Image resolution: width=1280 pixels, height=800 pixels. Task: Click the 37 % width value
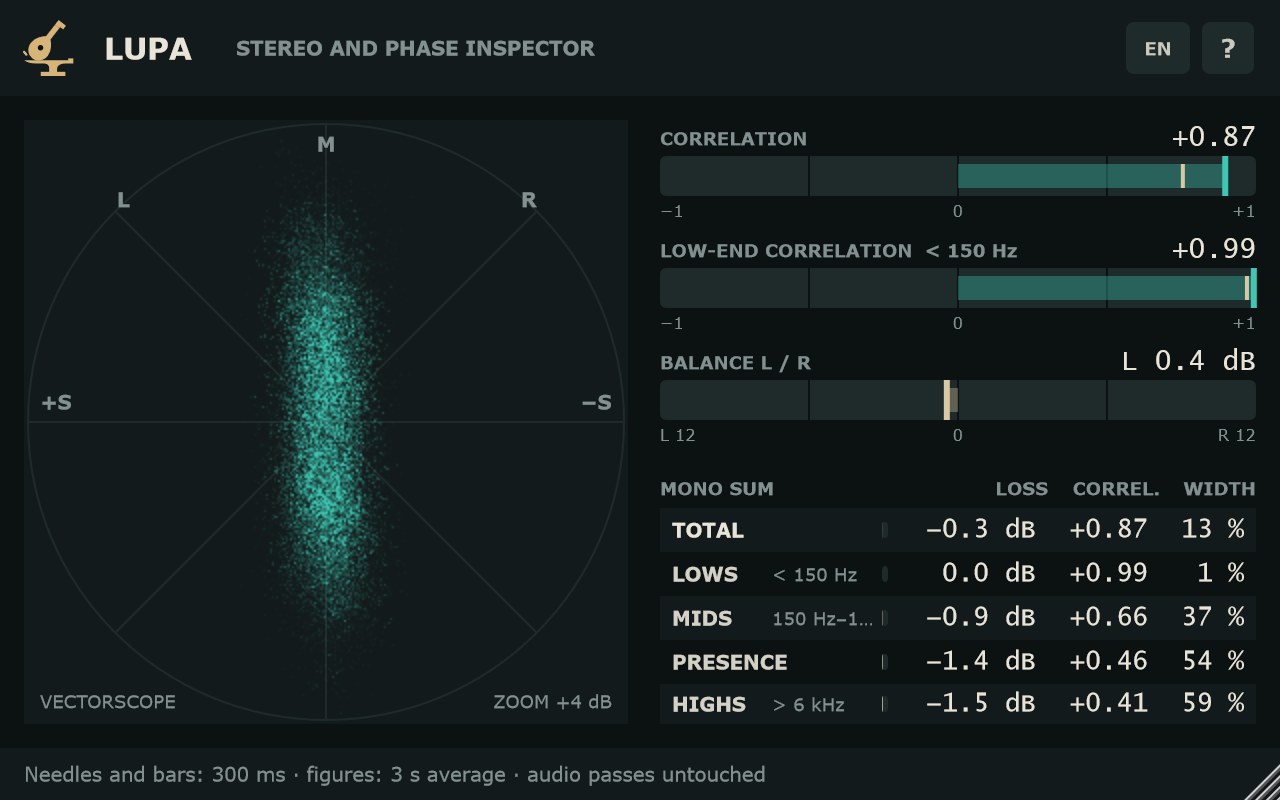1213,617
